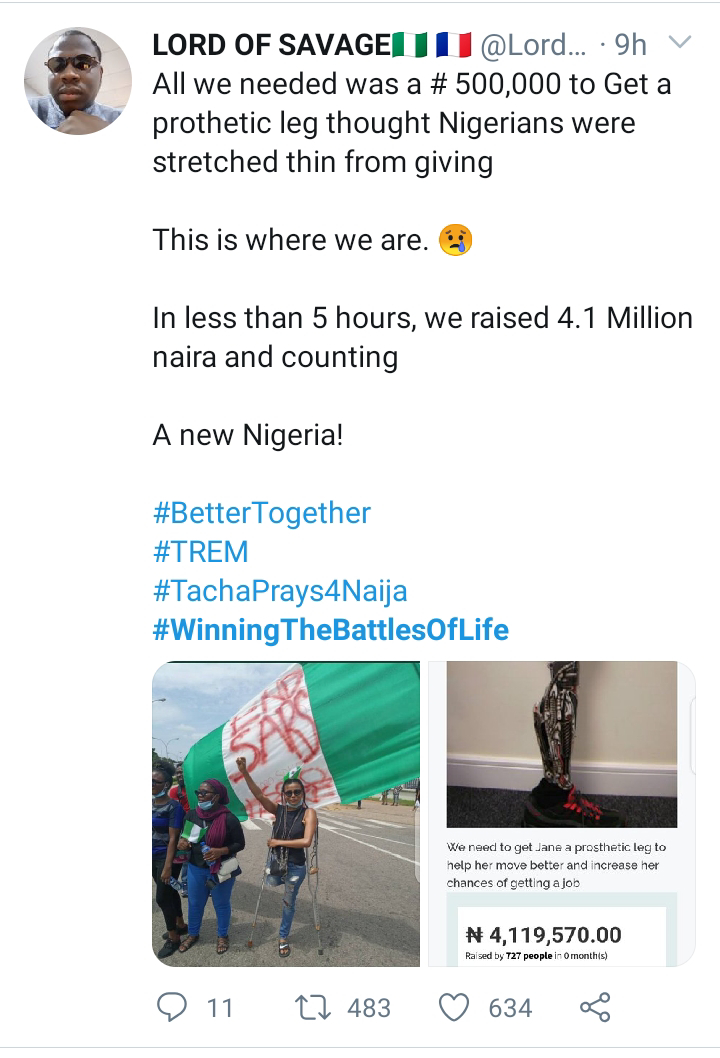
Task: Open the #BetterTogether hashtag
Action: (x=262, y=513)
